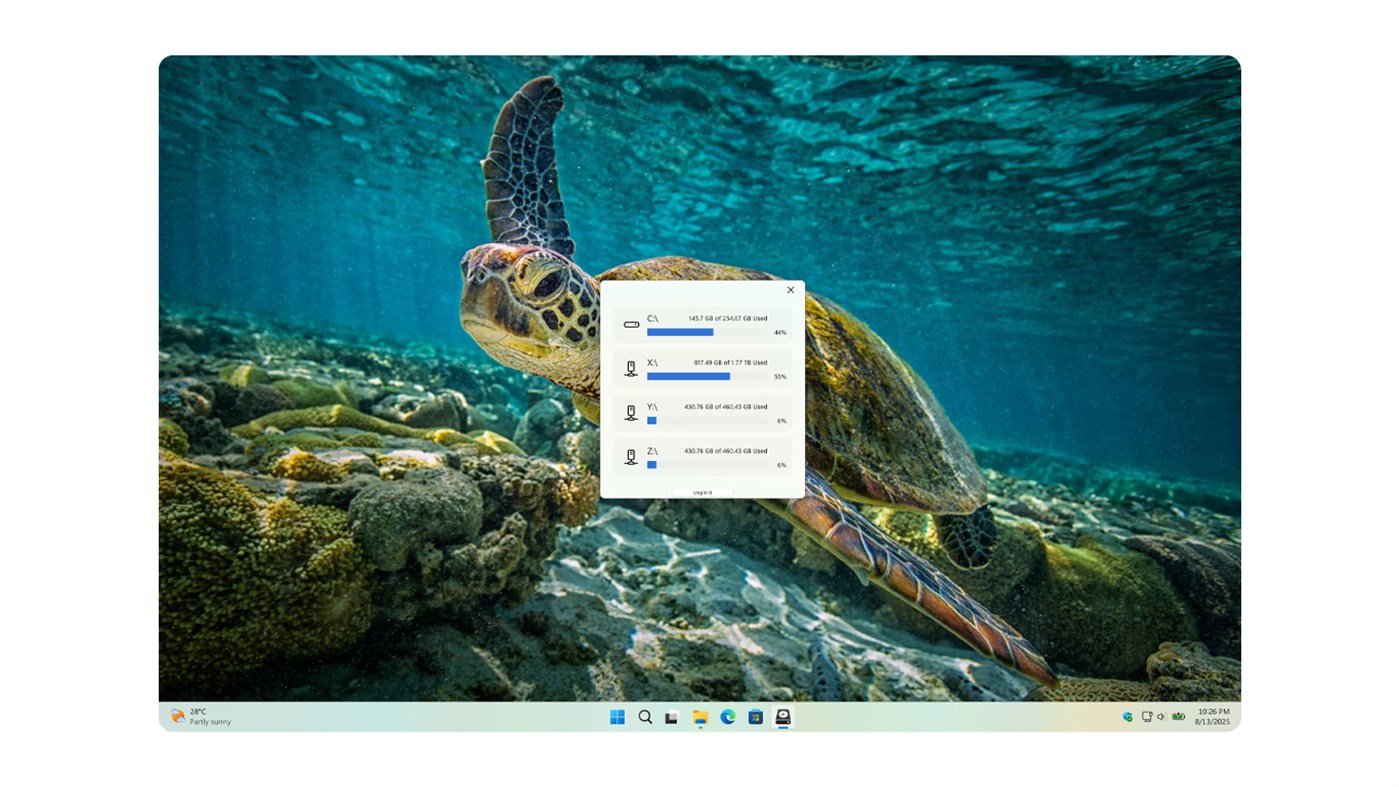Image resolution: width=1399 pixels, height=787 pixels.
Task: Click the volume icon in the system tray
Action: (1160, 716)
